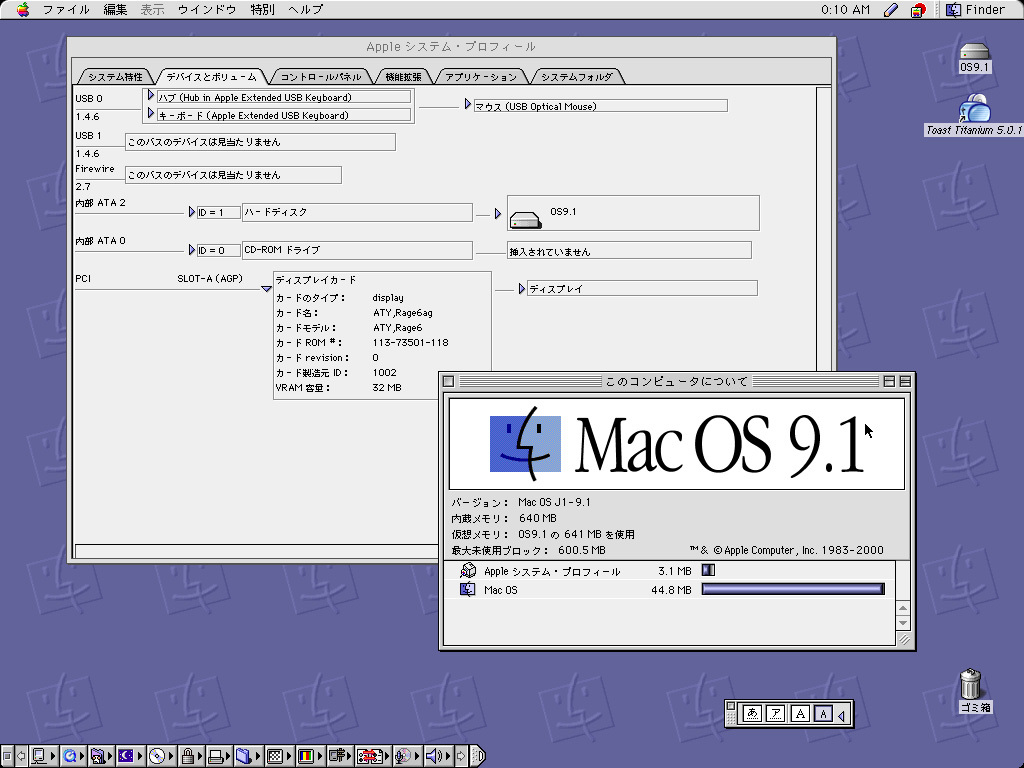Expand the マウス (USB Optical Mouse) entry

tap(468, 104)
